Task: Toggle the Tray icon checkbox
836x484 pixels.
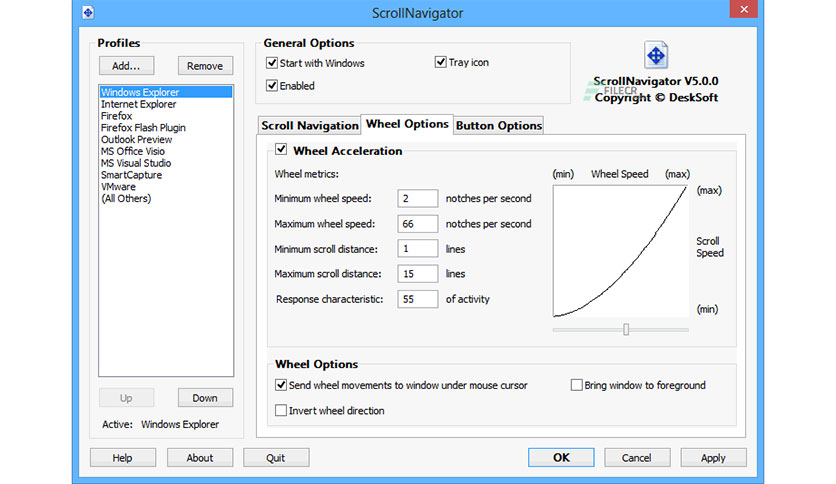Action: click(x=440, y=62)
